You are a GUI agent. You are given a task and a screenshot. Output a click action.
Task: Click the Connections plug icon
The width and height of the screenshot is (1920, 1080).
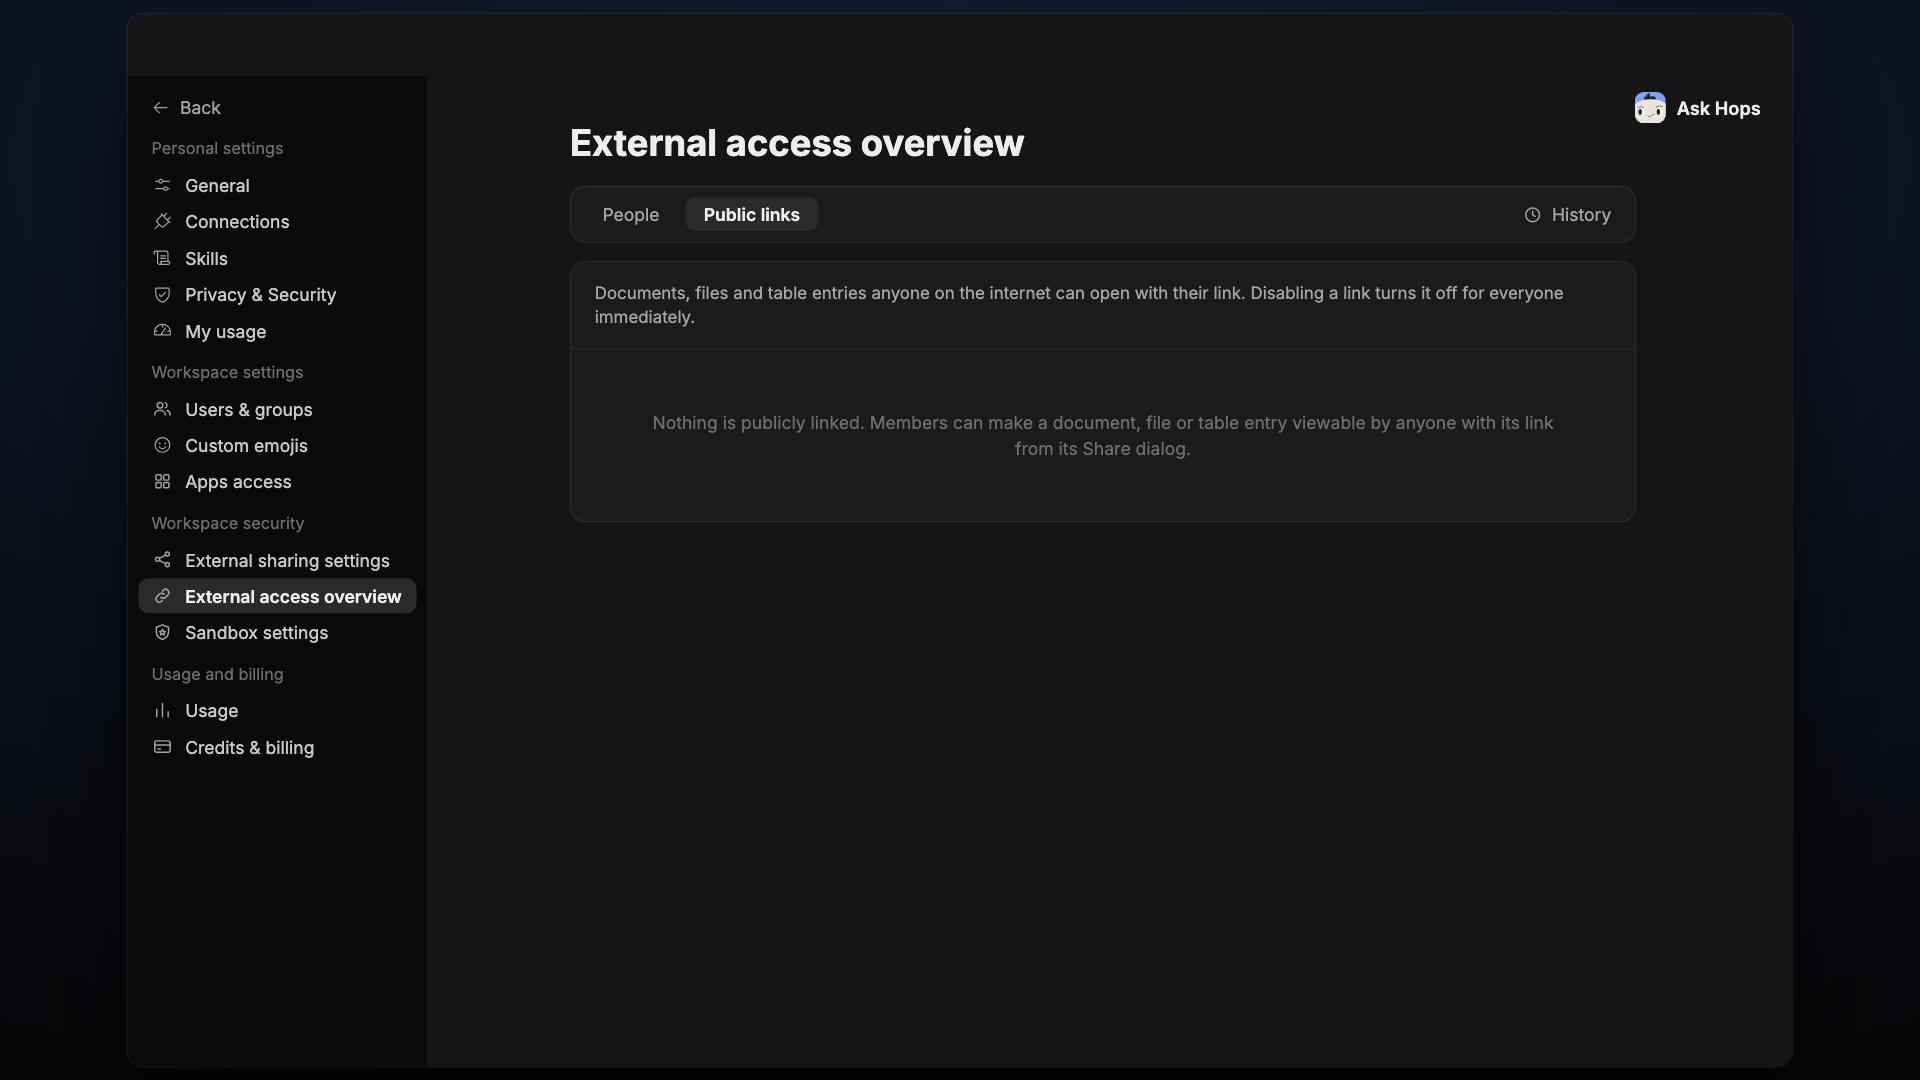[x=162, y=221]
